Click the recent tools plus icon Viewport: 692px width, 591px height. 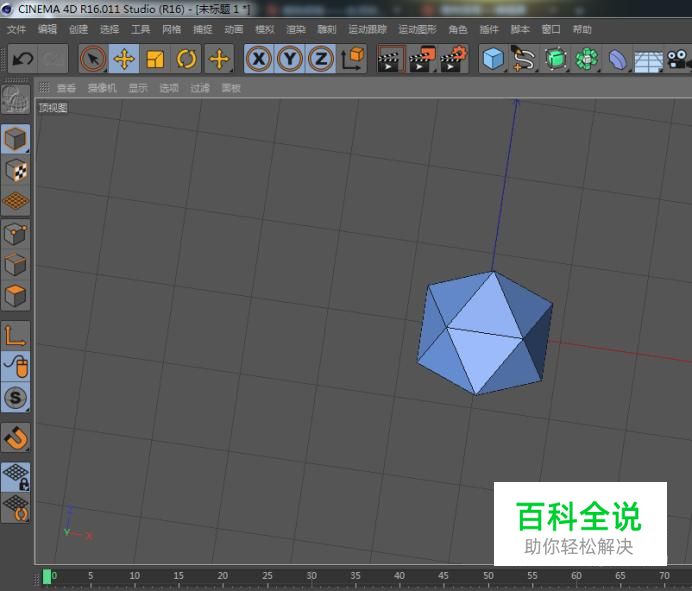(219, 59)
